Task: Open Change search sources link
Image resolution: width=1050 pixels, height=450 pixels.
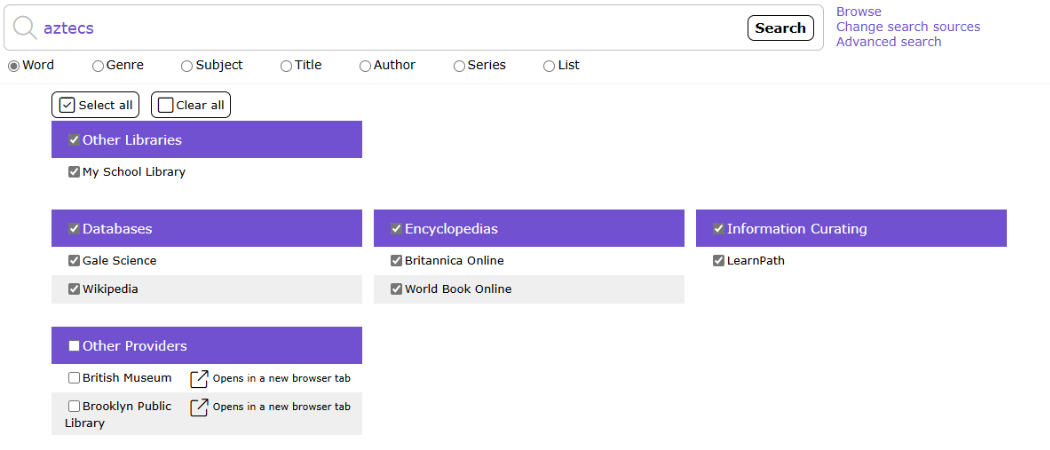Action: [908, 27]
